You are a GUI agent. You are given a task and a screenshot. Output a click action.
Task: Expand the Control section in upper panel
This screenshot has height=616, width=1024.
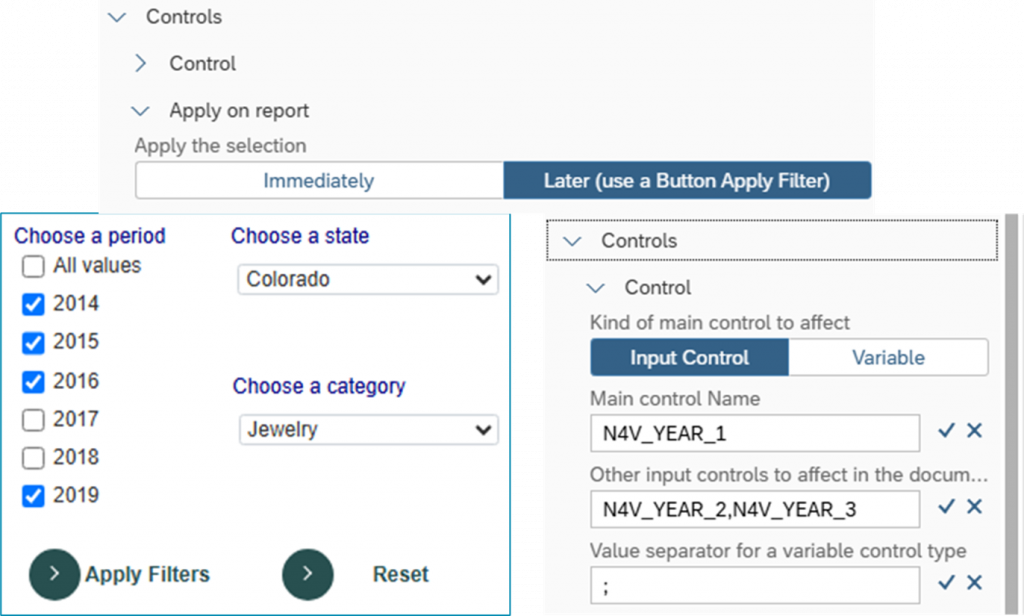click(x=141, y=64)
